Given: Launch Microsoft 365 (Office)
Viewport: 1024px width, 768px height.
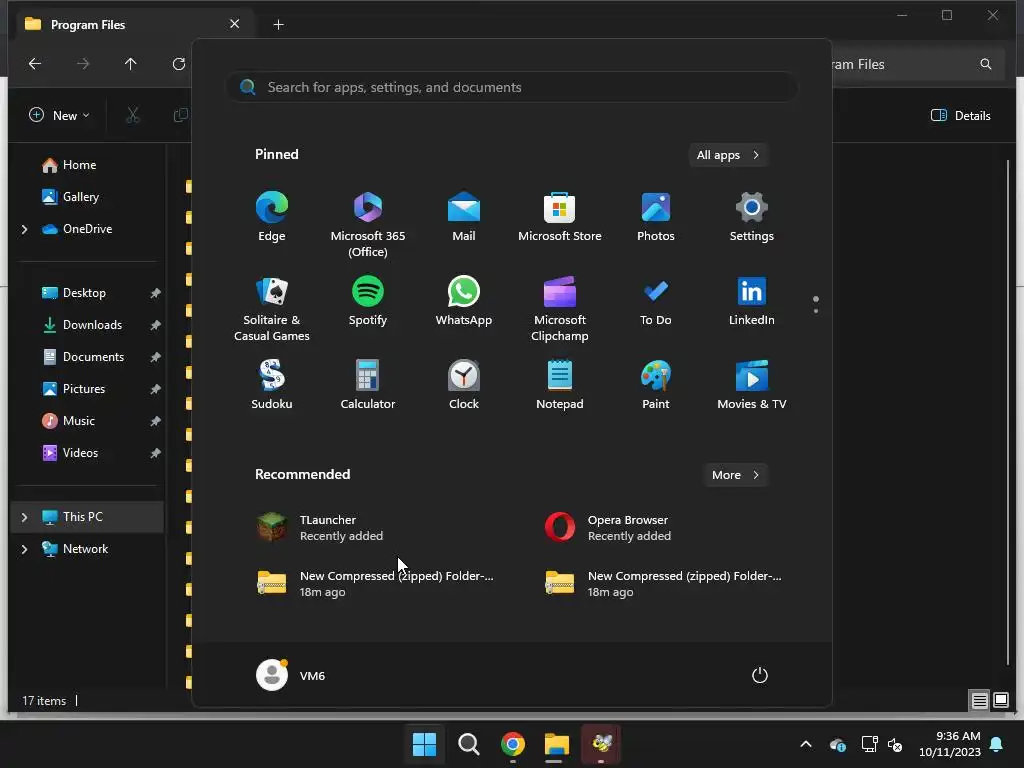Looking at the screenshot, I should 368,225.
